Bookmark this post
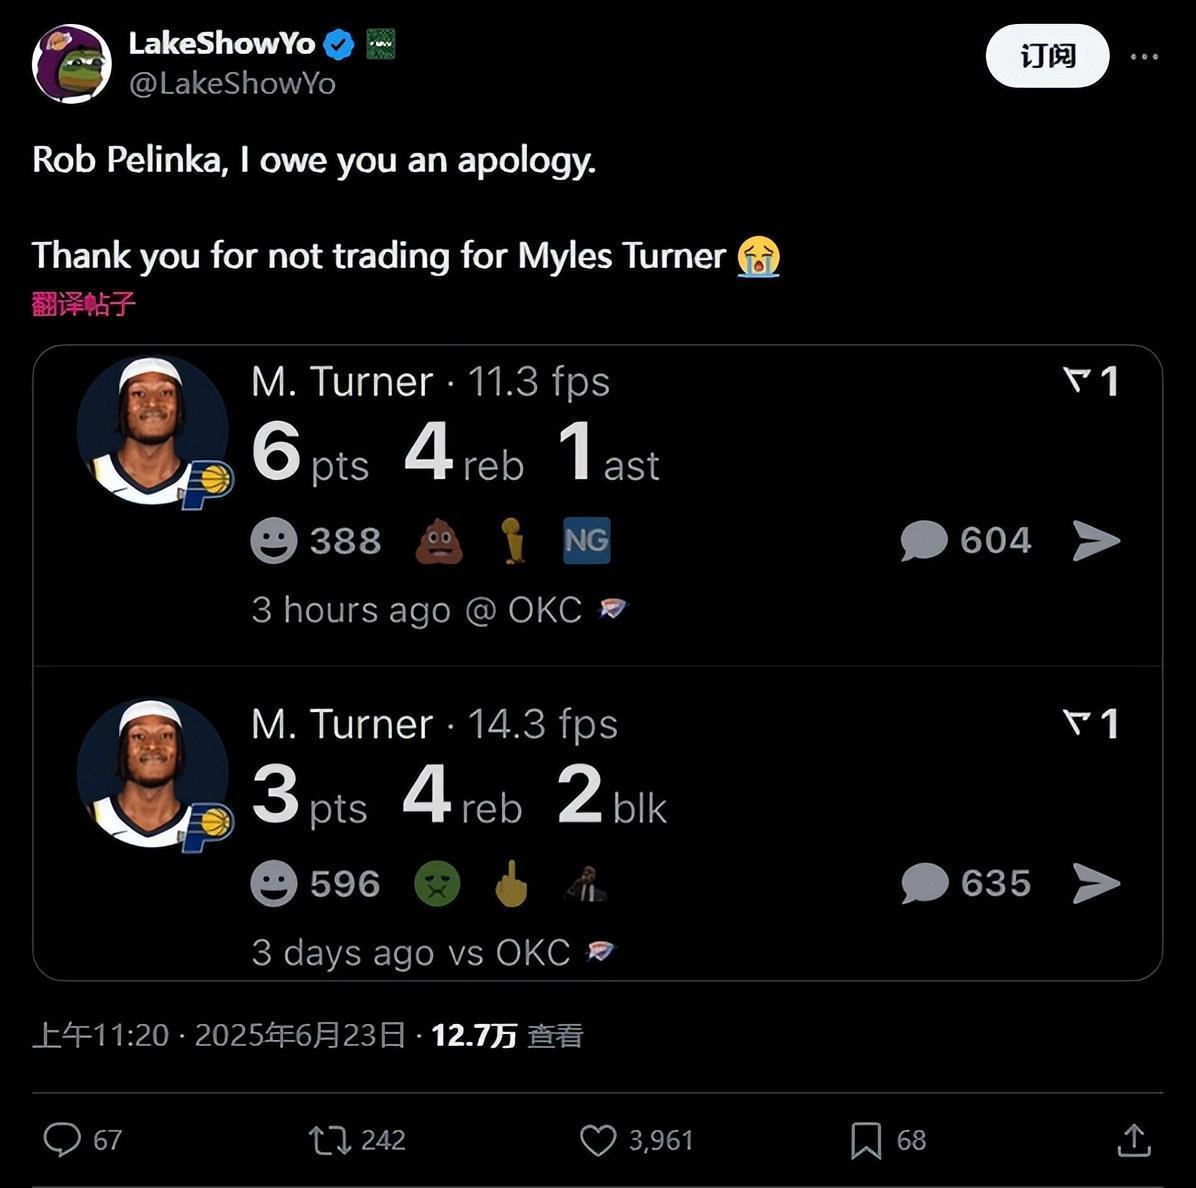Image resolution: width=1196 pixels, height=1188 pixels. click(x=865, y=1140)
